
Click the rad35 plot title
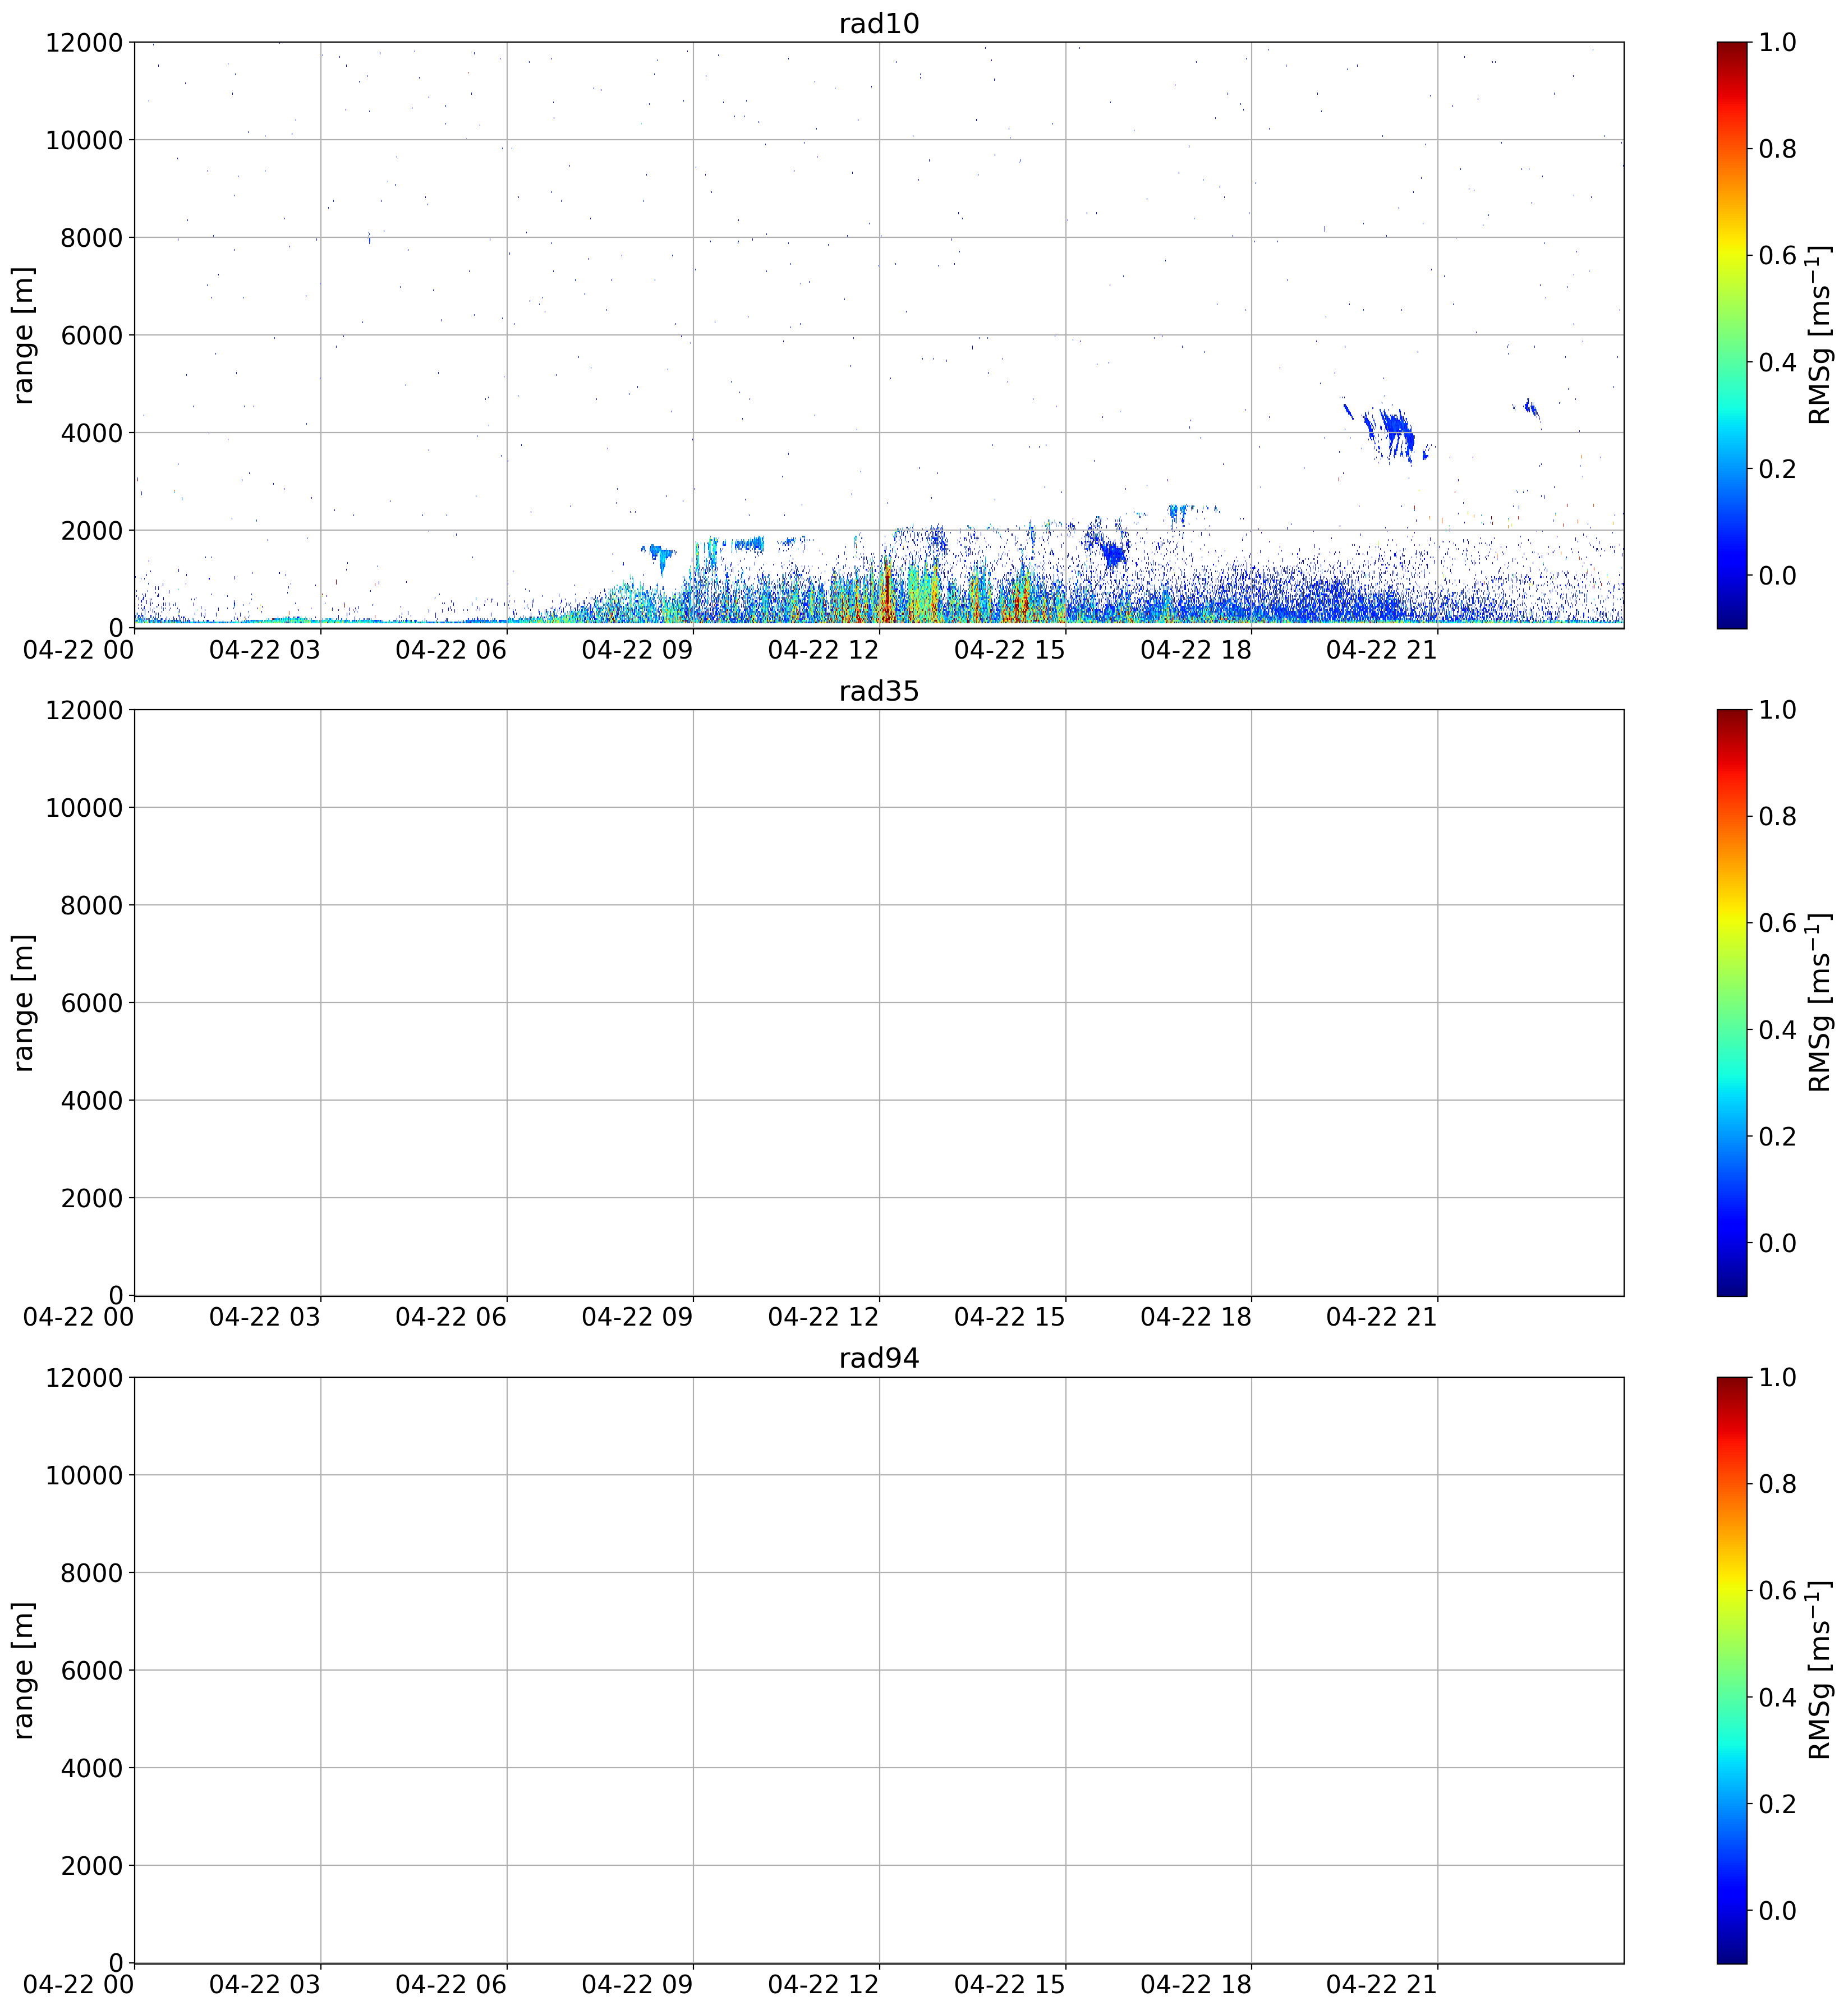coord(879,691)
